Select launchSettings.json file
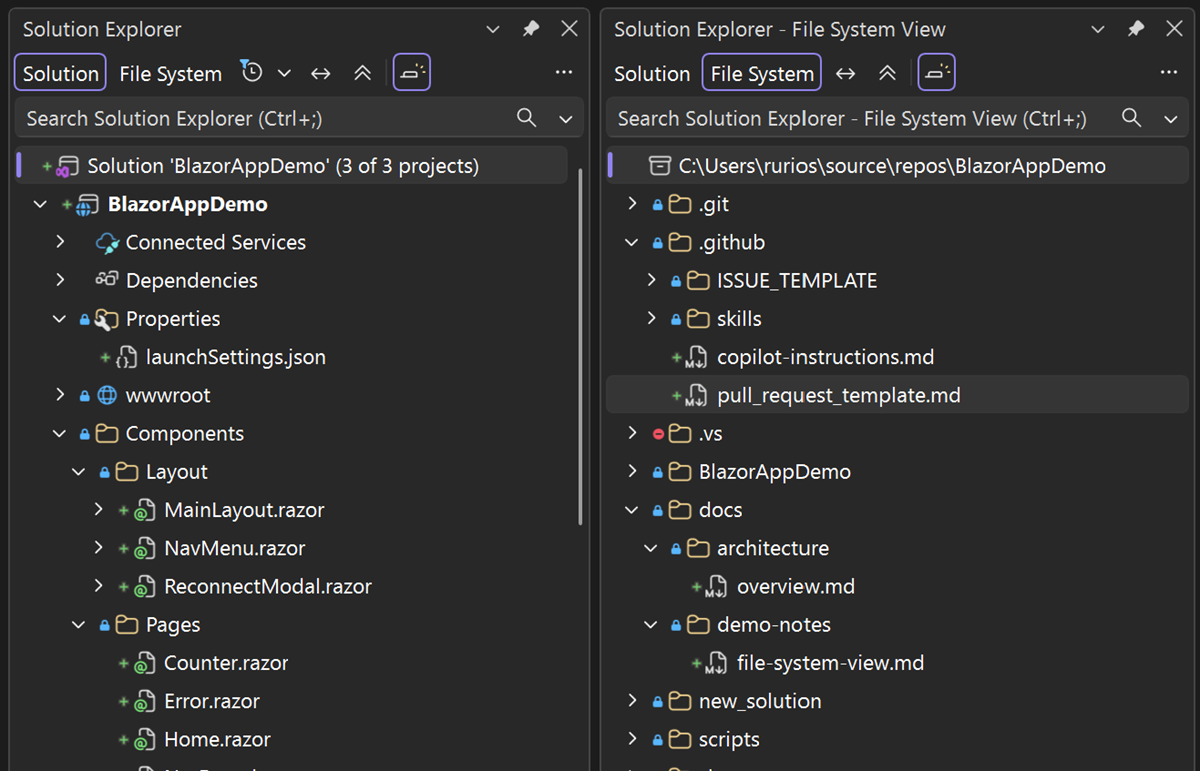 [236, 357]
